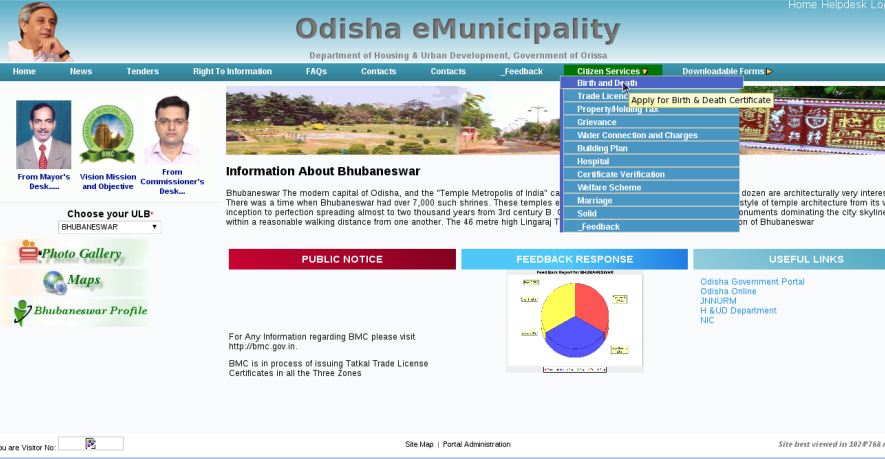Open Right To Information page
Image resolution: width=885 pixels, height=459 pixels.
click(x=232, y=72)
